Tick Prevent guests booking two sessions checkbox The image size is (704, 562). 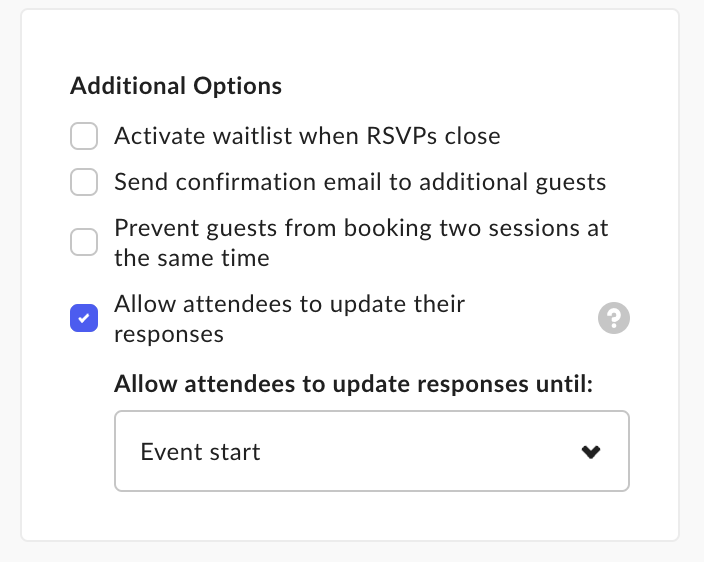click(84, 242)
